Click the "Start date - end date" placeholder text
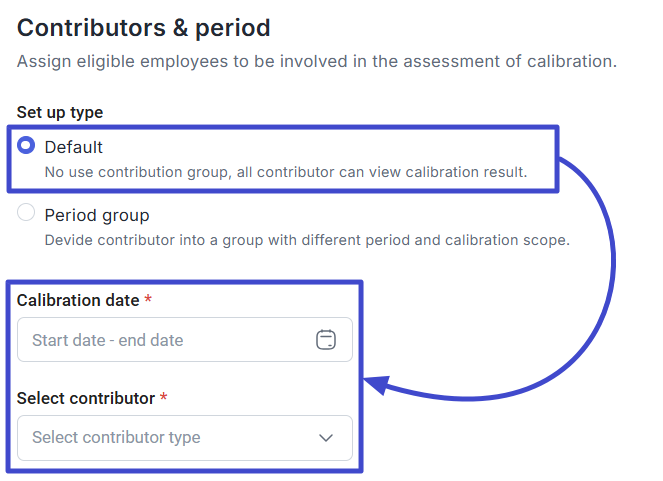The width and height of the screenshot is (663, 481). [108, 340]
